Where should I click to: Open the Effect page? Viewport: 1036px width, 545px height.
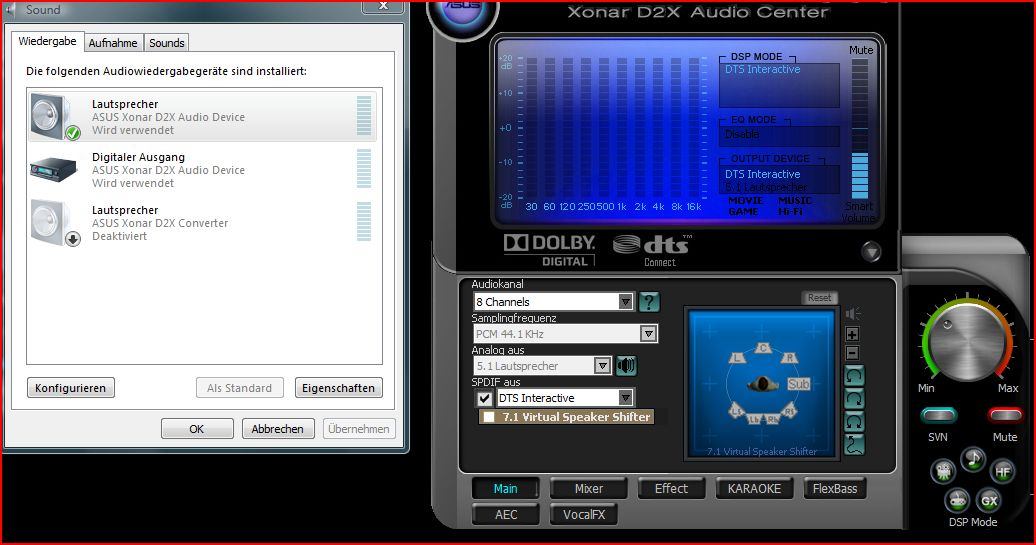pyautogui.click(x=671, y=489)
